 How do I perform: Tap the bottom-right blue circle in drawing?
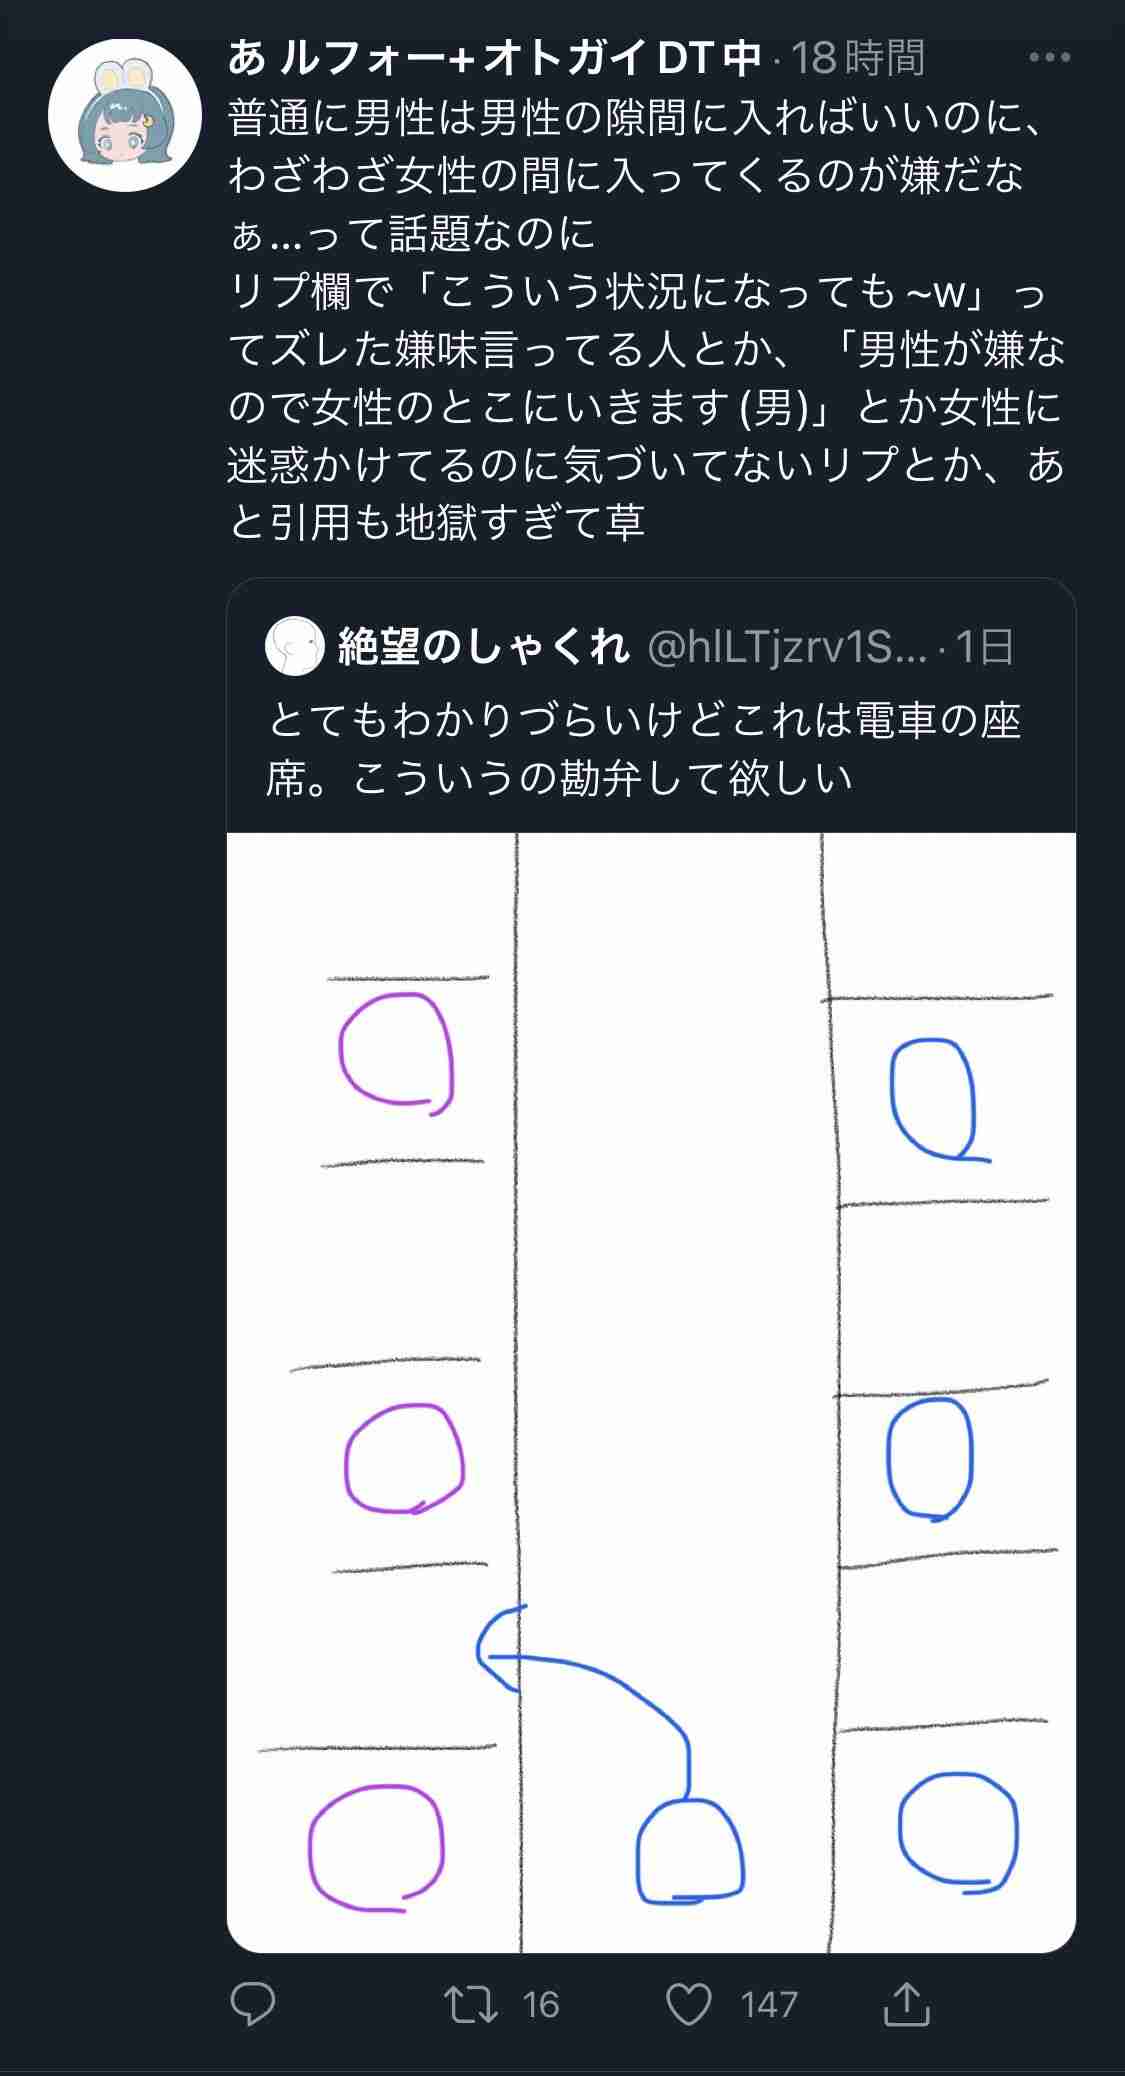958,1833
